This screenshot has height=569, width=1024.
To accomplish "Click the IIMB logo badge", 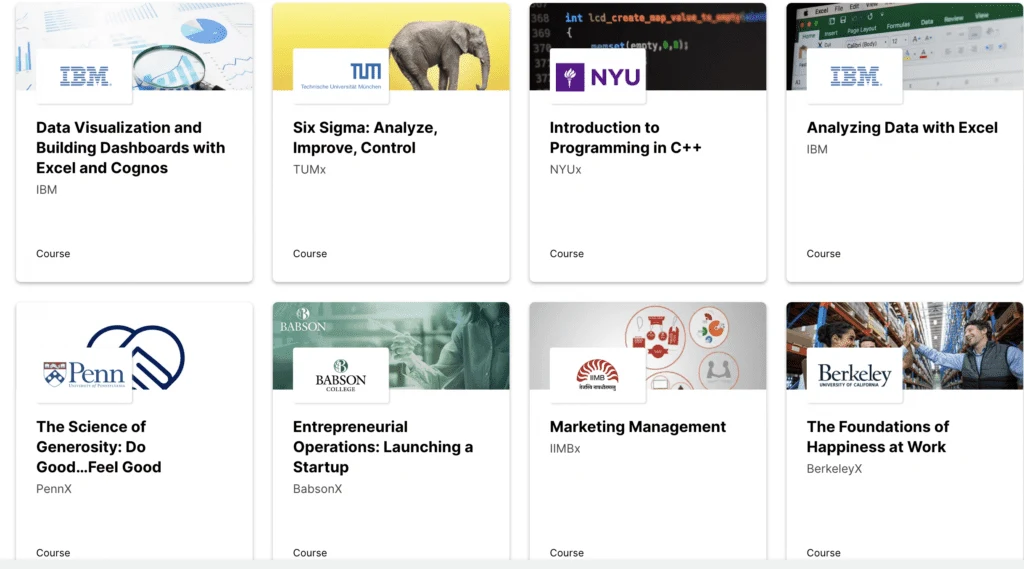I will point(598,375).
